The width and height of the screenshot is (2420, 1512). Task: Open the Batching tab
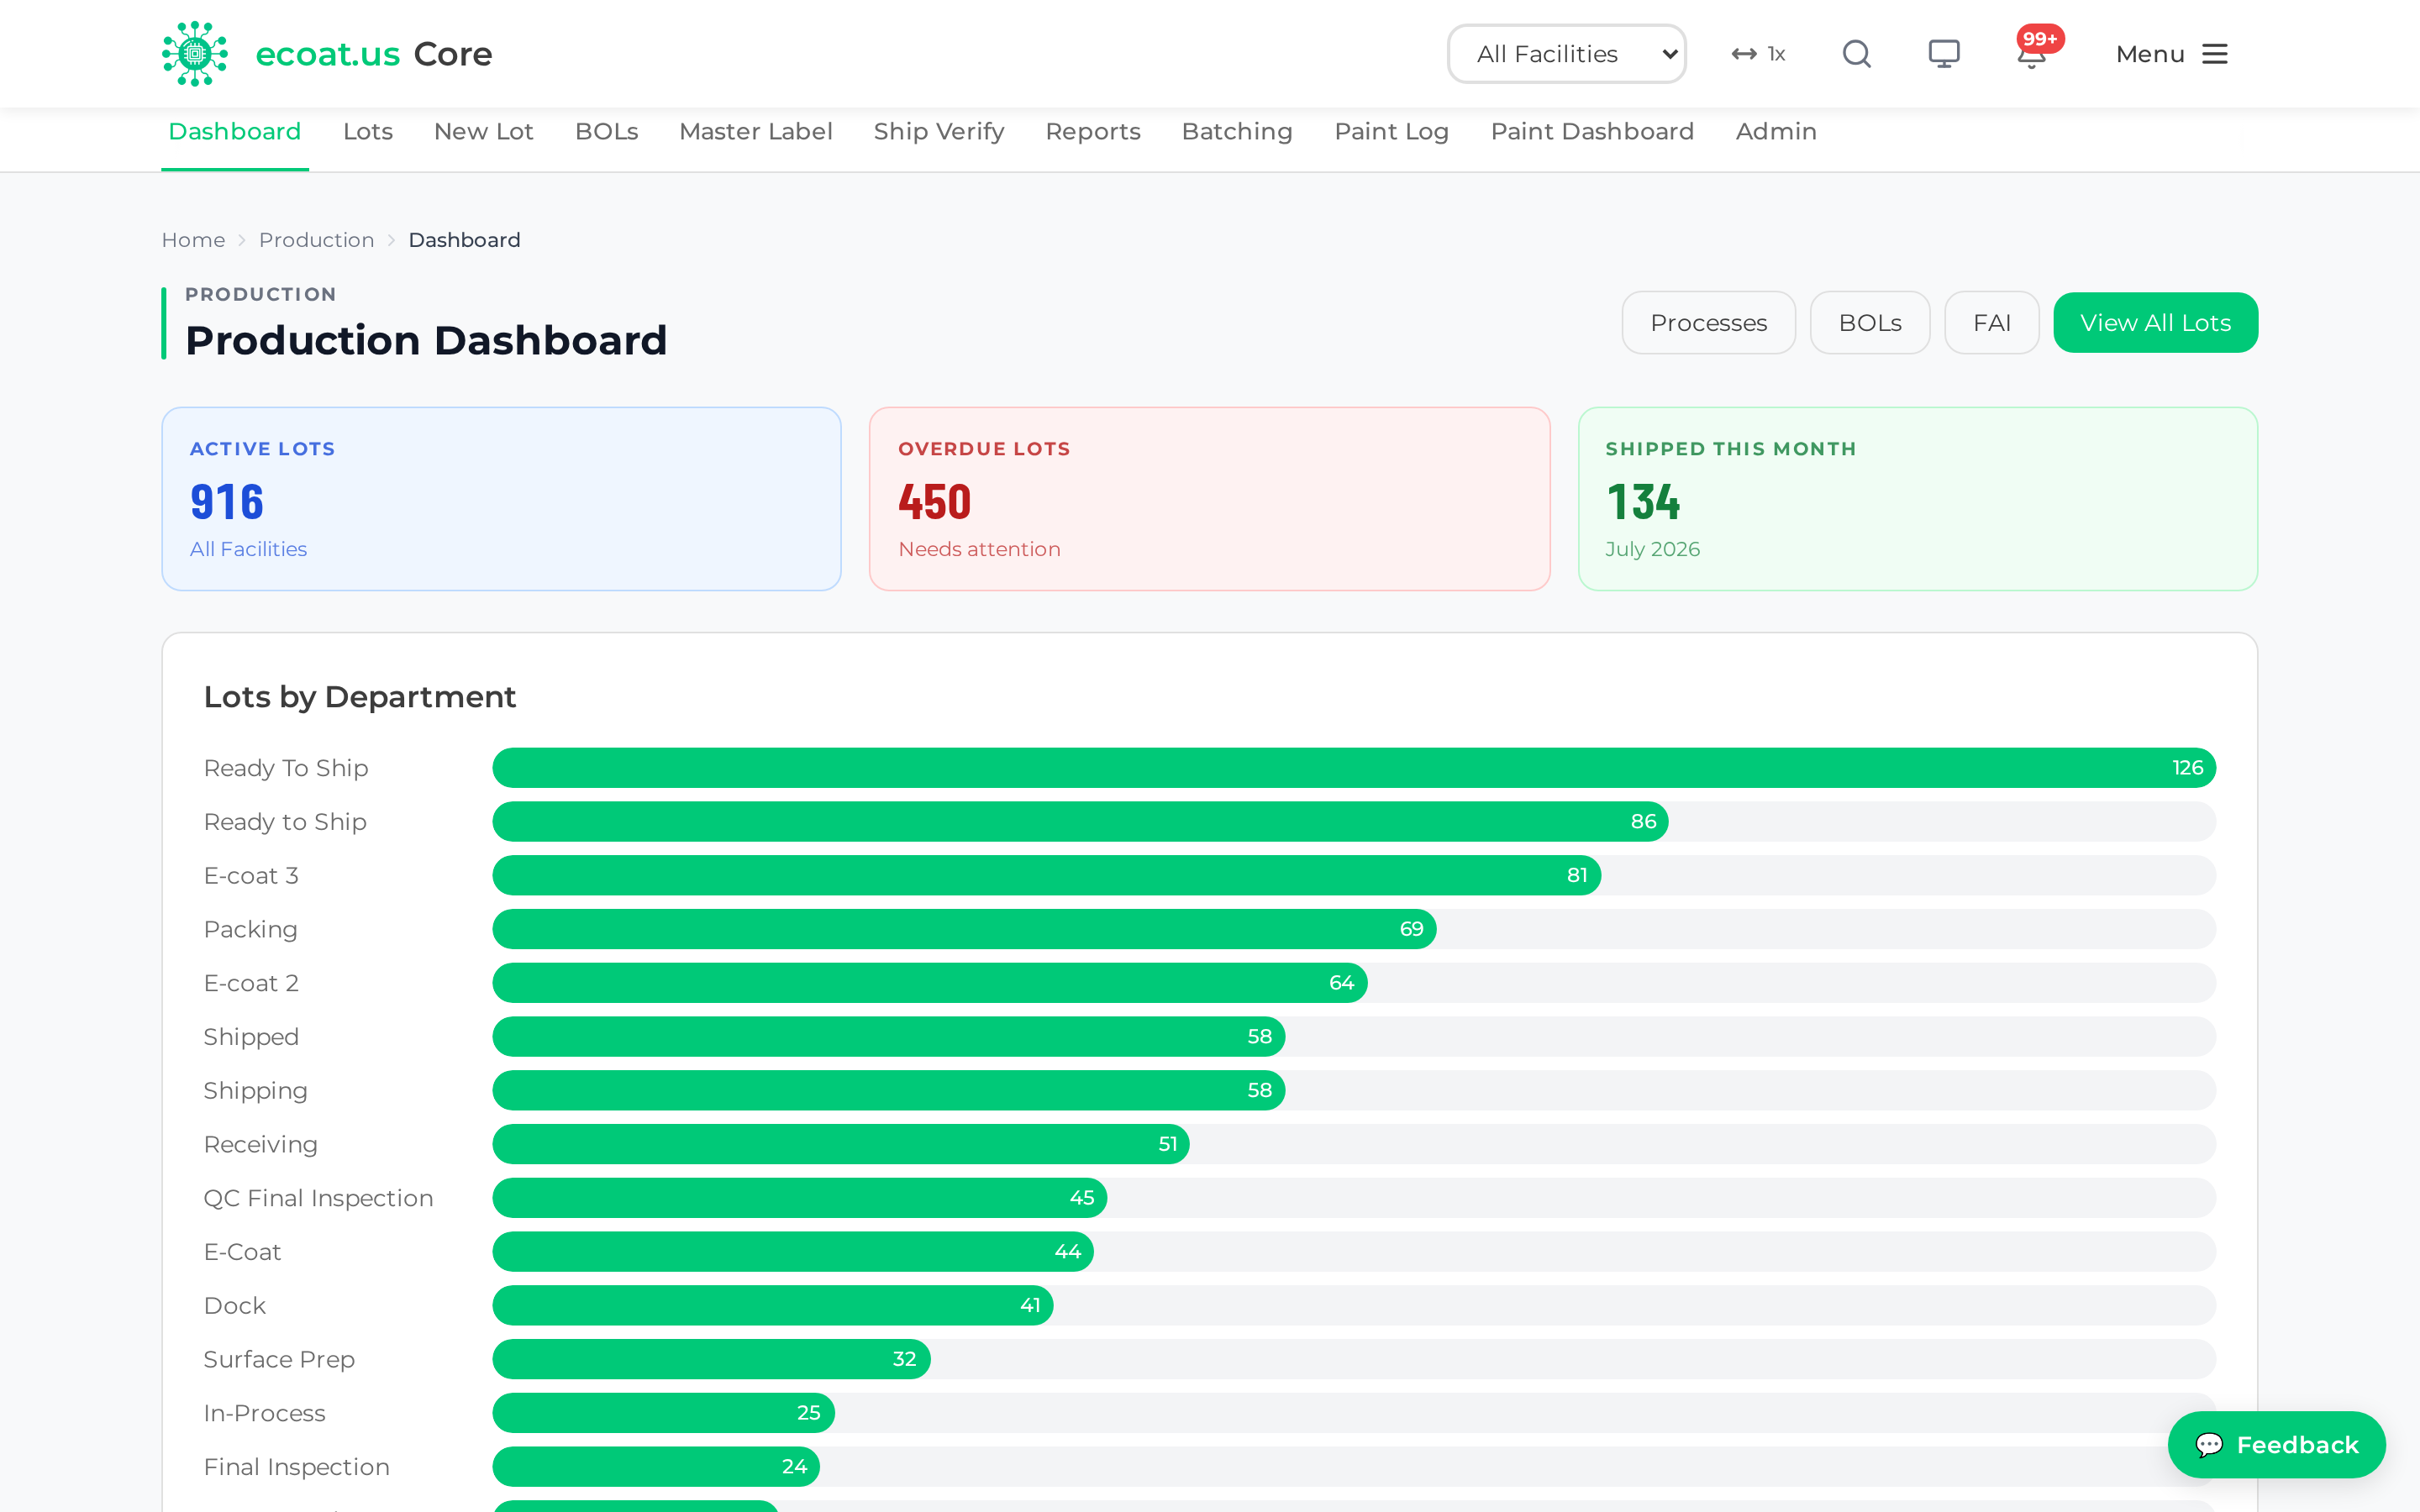click(1237, 132)
